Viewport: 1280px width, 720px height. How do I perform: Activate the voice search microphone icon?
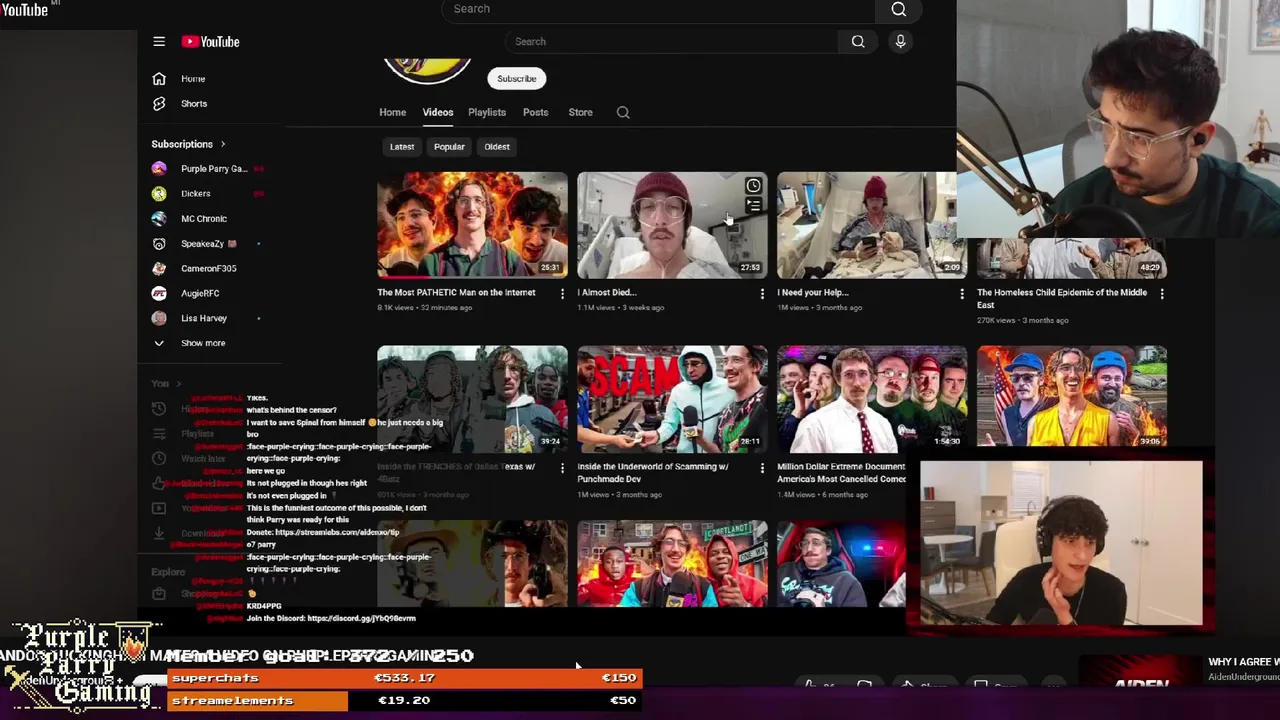(900, 42)
